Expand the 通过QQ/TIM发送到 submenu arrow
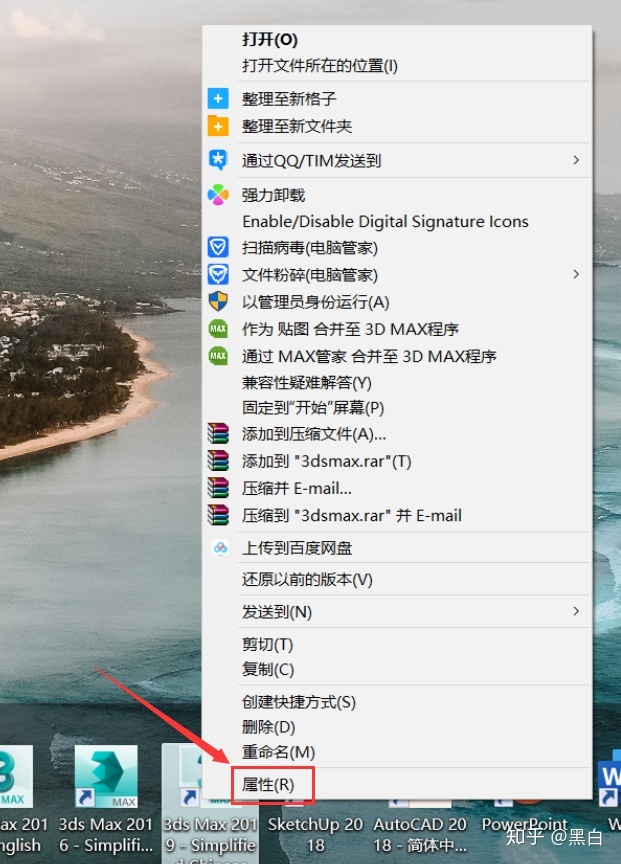Viewport: 621px width, 864px height. 576,160
